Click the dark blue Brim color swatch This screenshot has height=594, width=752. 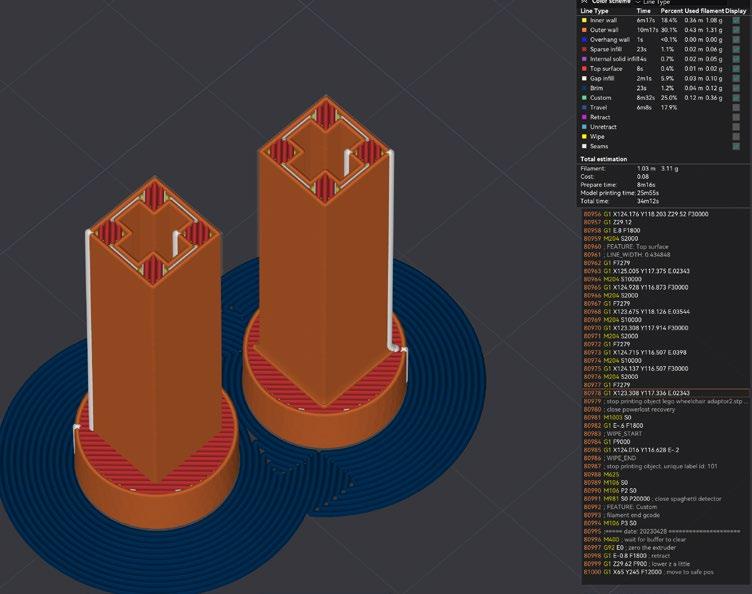click(584, 88)
